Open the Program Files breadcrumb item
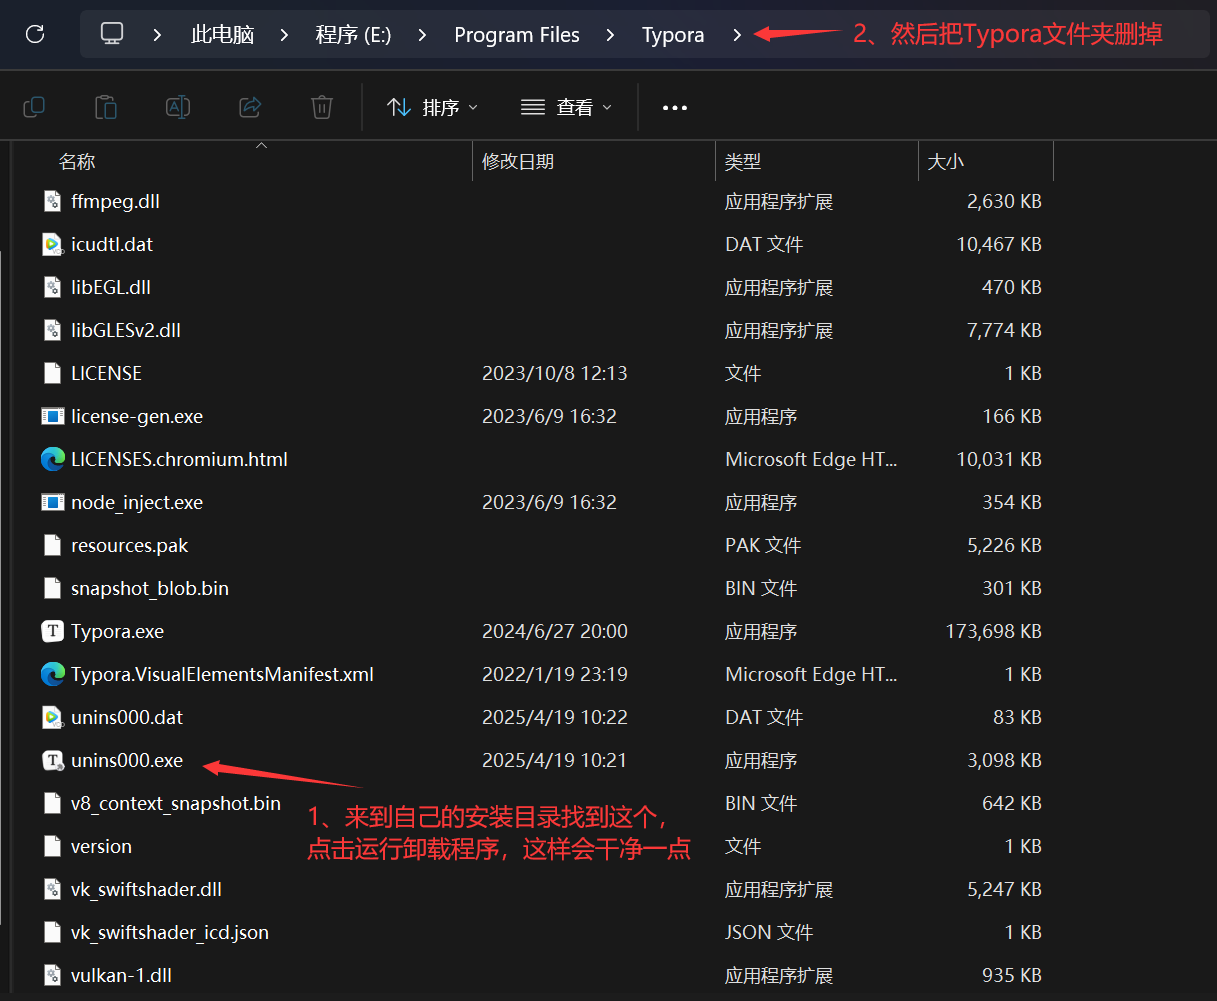 pyautogui.click(x=517, y=34)
